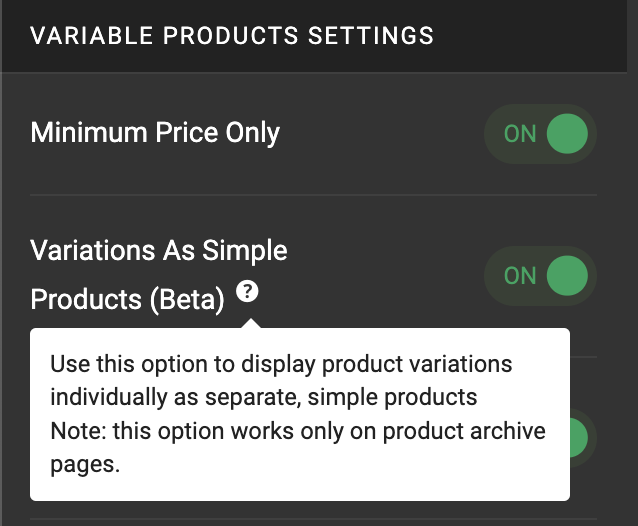Click the divider line below Minimum Price Only
The width and height of the screenshot is (638, 526).
pos(313,195)
